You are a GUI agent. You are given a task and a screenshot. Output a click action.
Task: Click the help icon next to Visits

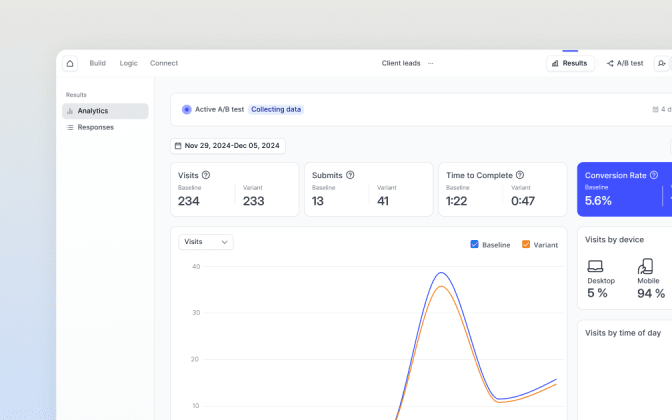[x=206, y=175]
